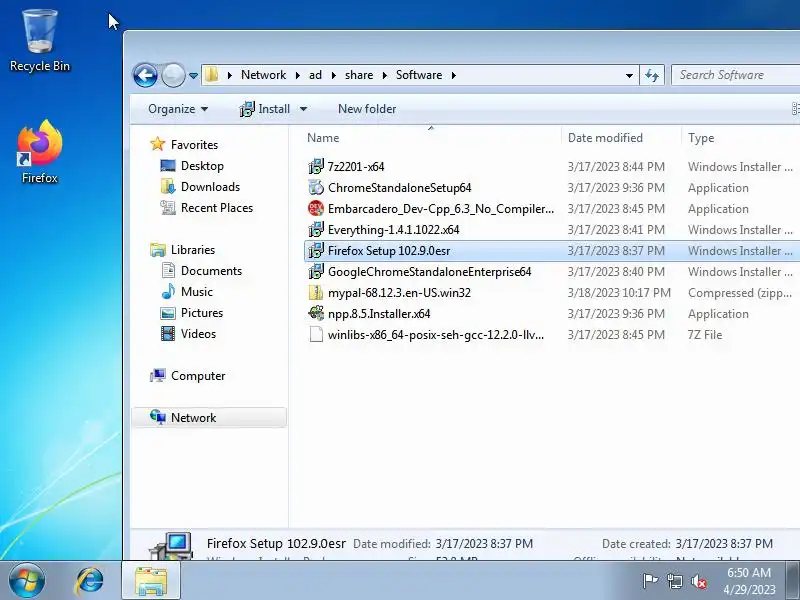Open the Videos library
Image resolution: width=800 pixels, height=600 pixels.
tap(198, 333)
